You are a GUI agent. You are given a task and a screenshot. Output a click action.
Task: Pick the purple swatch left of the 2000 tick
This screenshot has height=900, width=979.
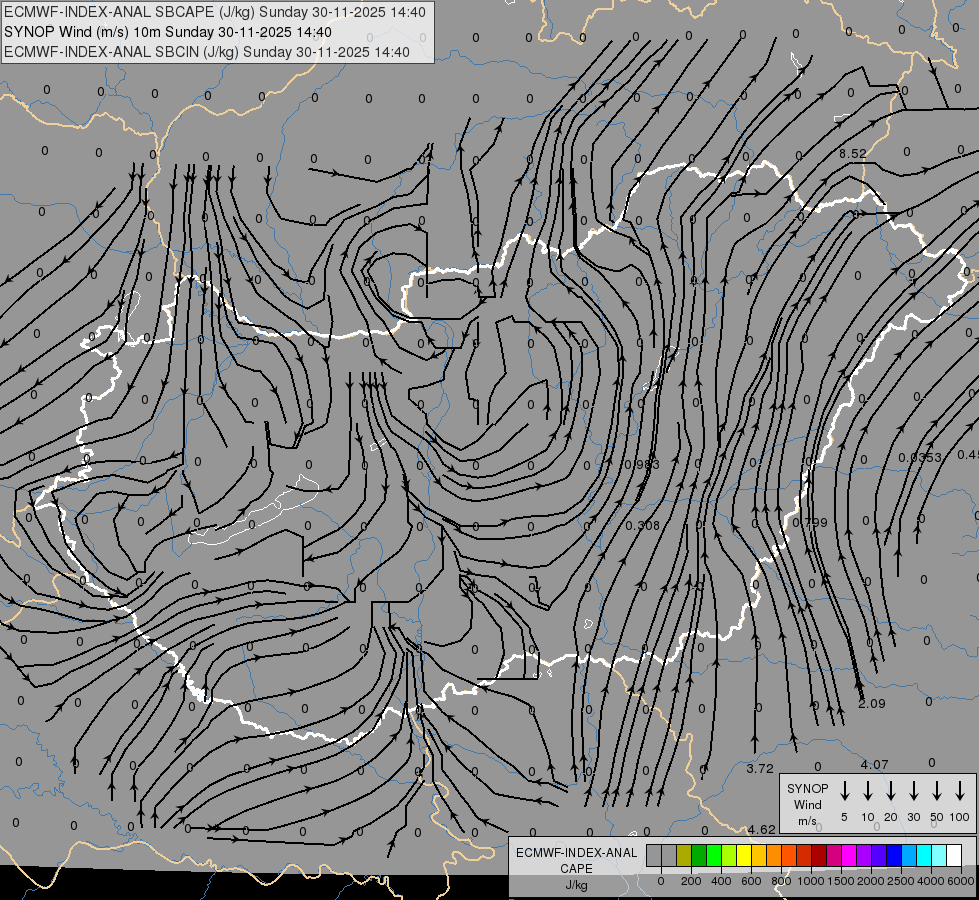point(864,855)
